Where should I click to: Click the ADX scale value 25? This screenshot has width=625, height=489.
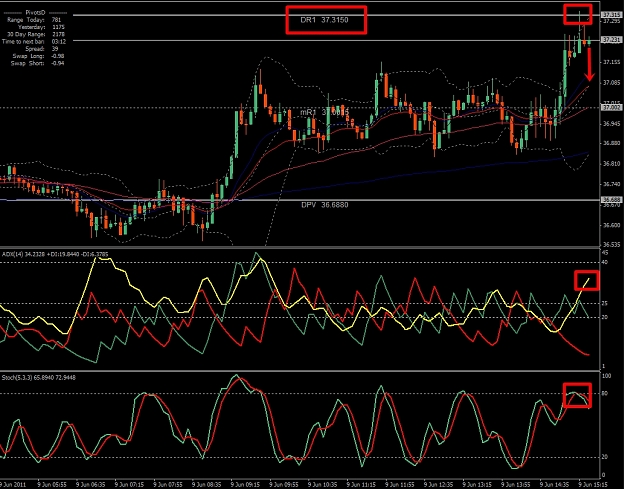pyautogui.click(x=605, y=304)
